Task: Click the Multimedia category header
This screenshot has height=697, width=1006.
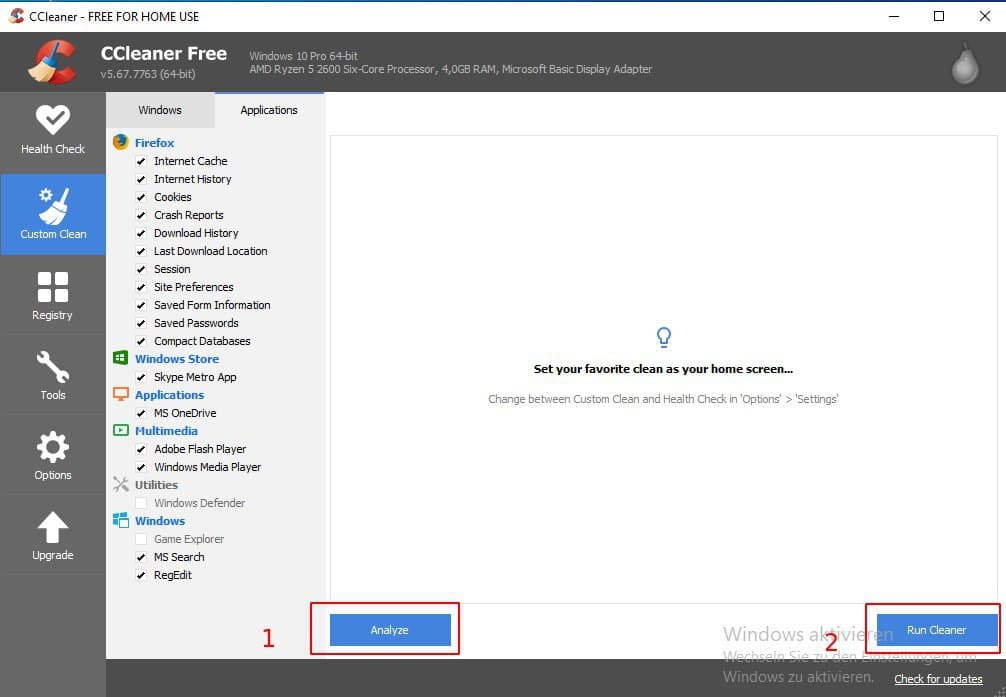Action: (x=166, y=431)
